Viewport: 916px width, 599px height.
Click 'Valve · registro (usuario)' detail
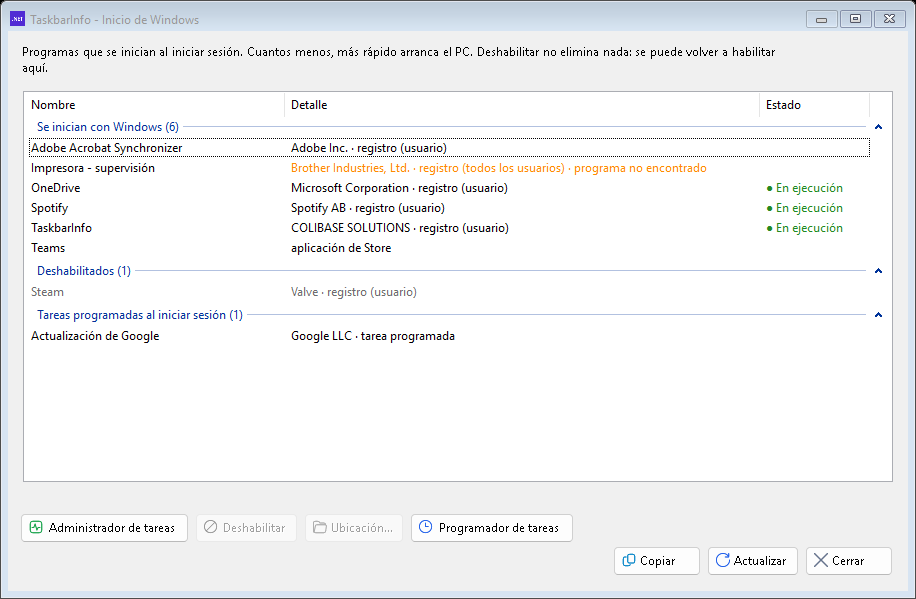354,292
